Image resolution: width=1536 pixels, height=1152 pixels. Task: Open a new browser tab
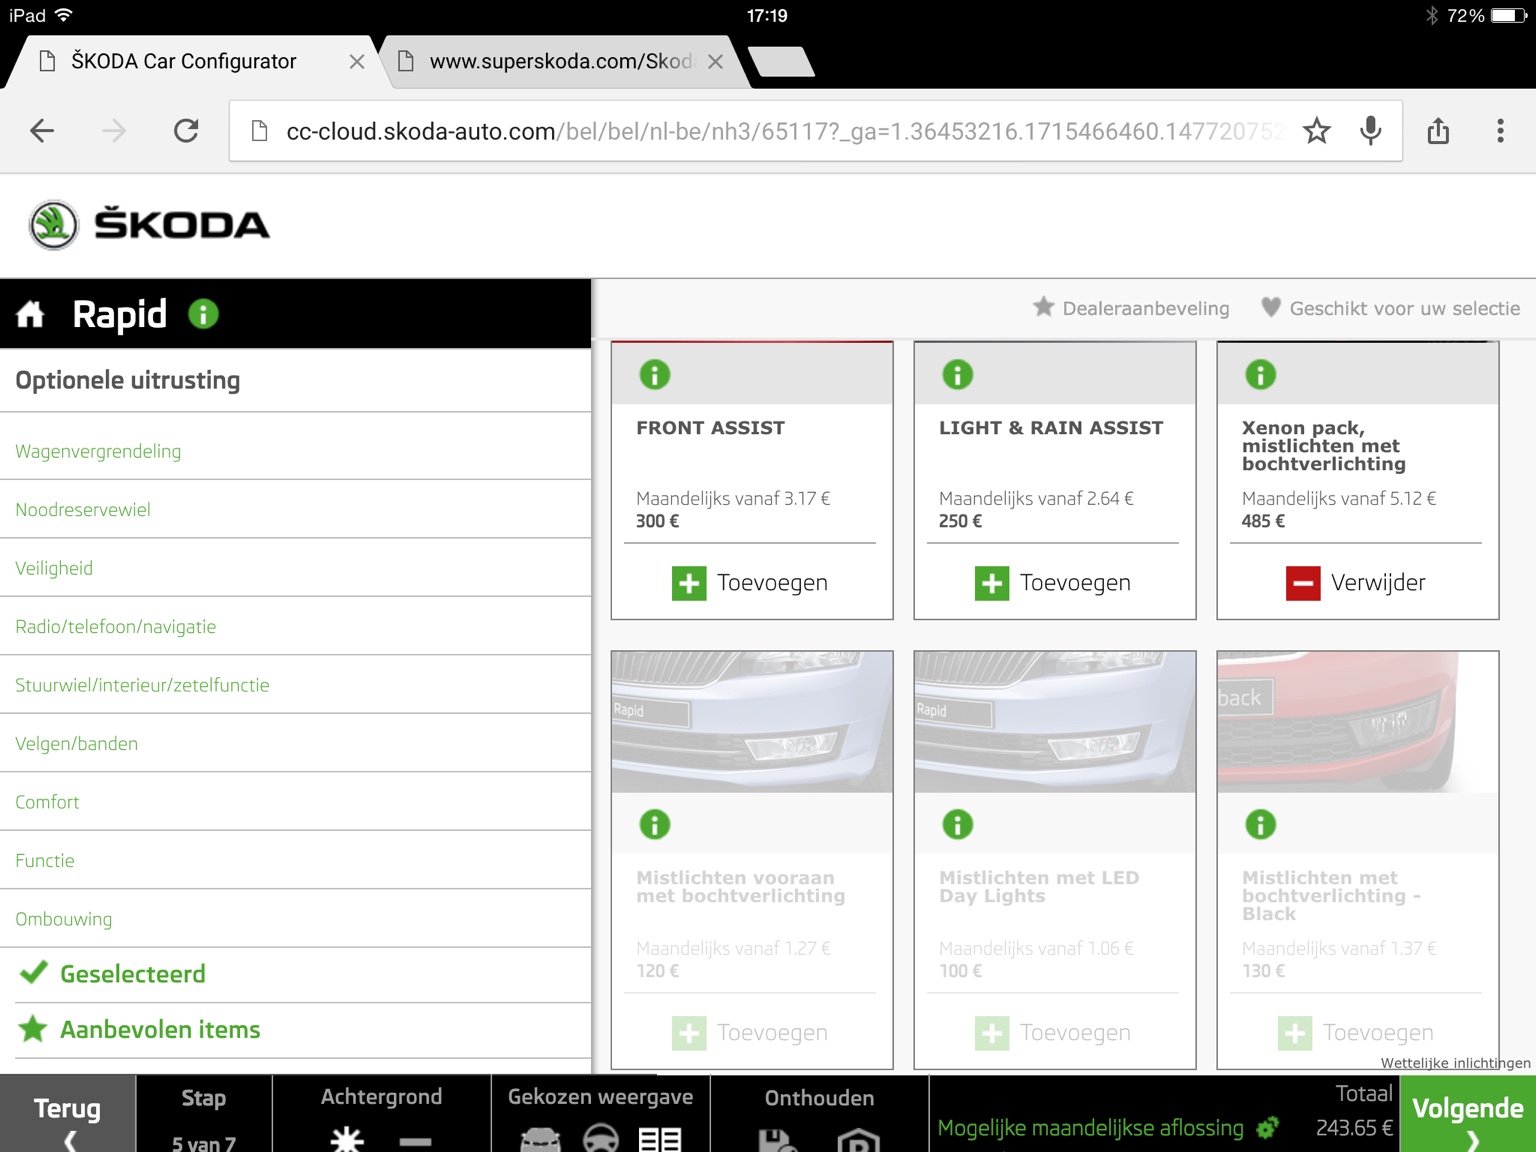coord(781,62)
